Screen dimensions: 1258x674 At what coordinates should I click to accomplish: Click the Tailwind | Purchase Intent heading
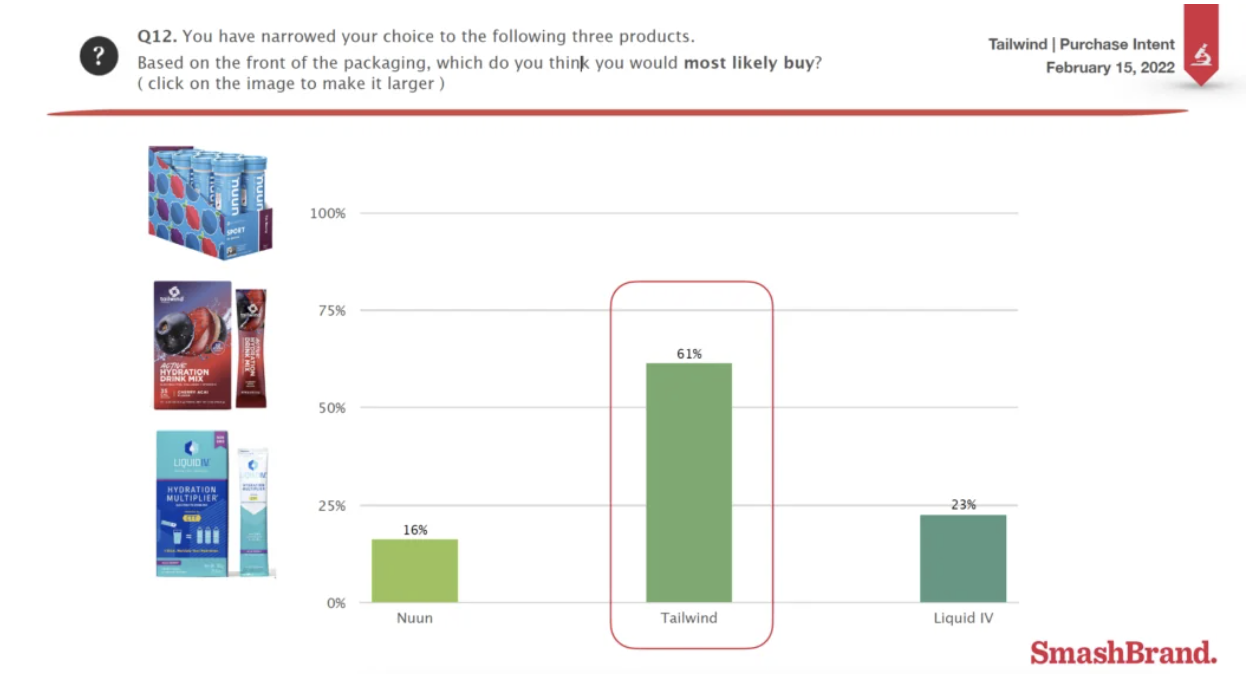click(1081, 44)
